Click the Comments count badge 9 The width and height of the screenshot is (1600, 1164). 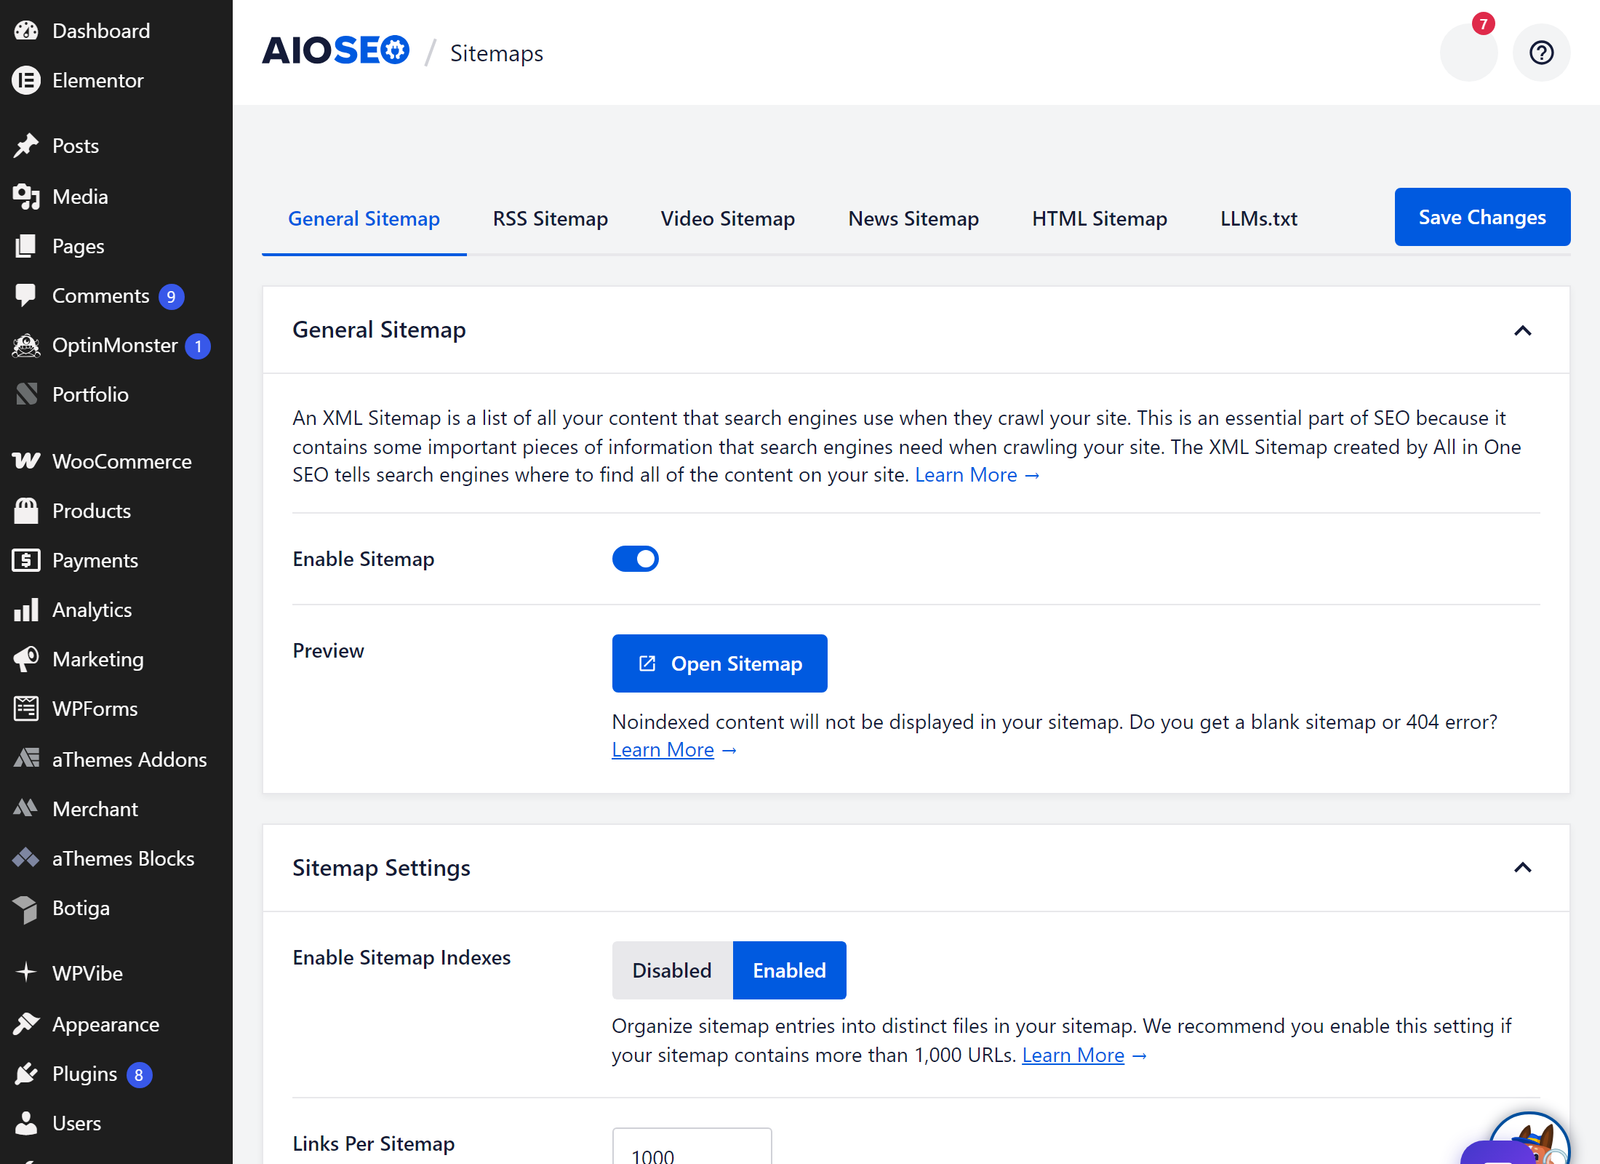171,297
